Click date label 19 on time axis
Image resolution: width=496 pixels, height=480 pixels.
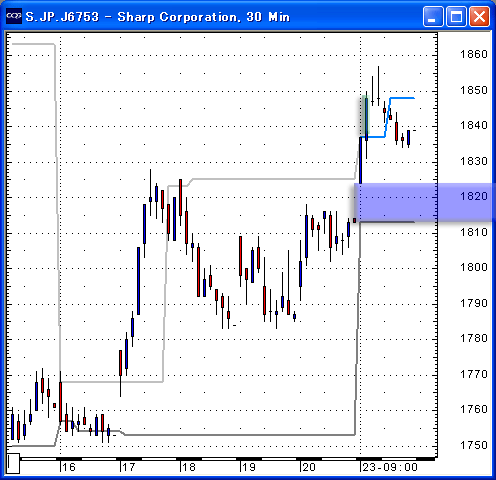coord(249,467)
